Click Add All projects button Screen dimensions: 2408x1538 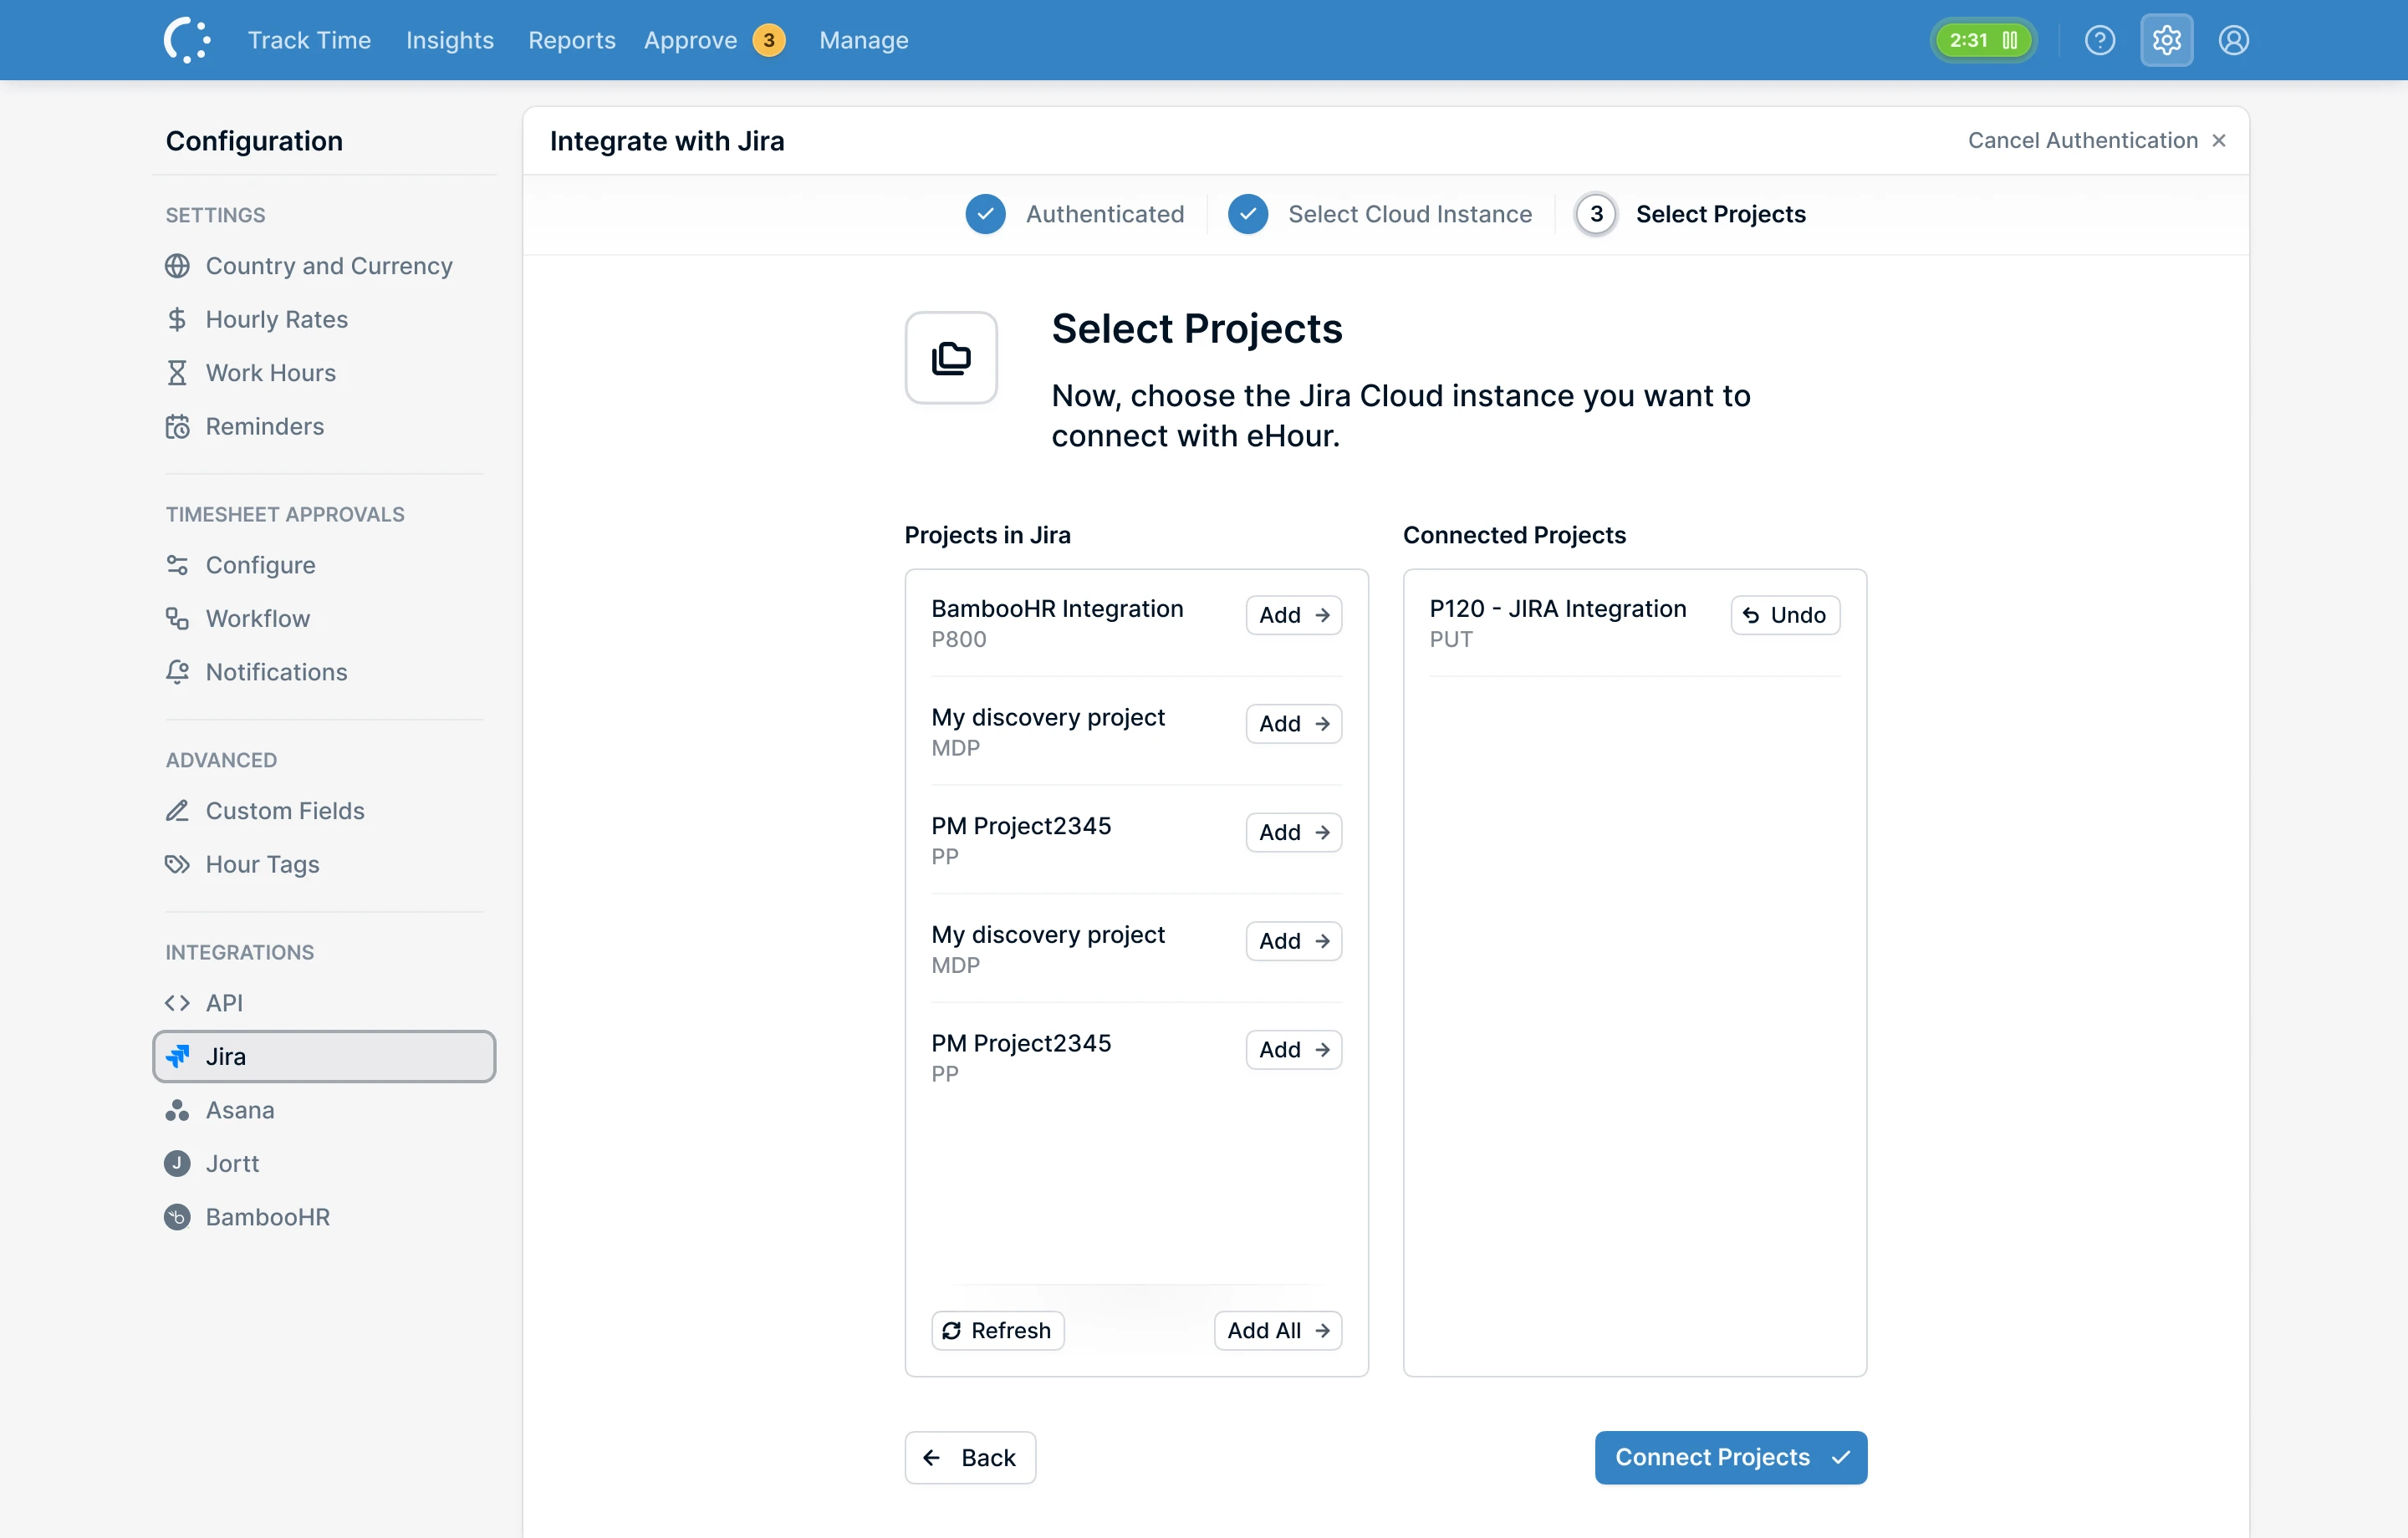pyautogui.click(x=1278, y=1331)
